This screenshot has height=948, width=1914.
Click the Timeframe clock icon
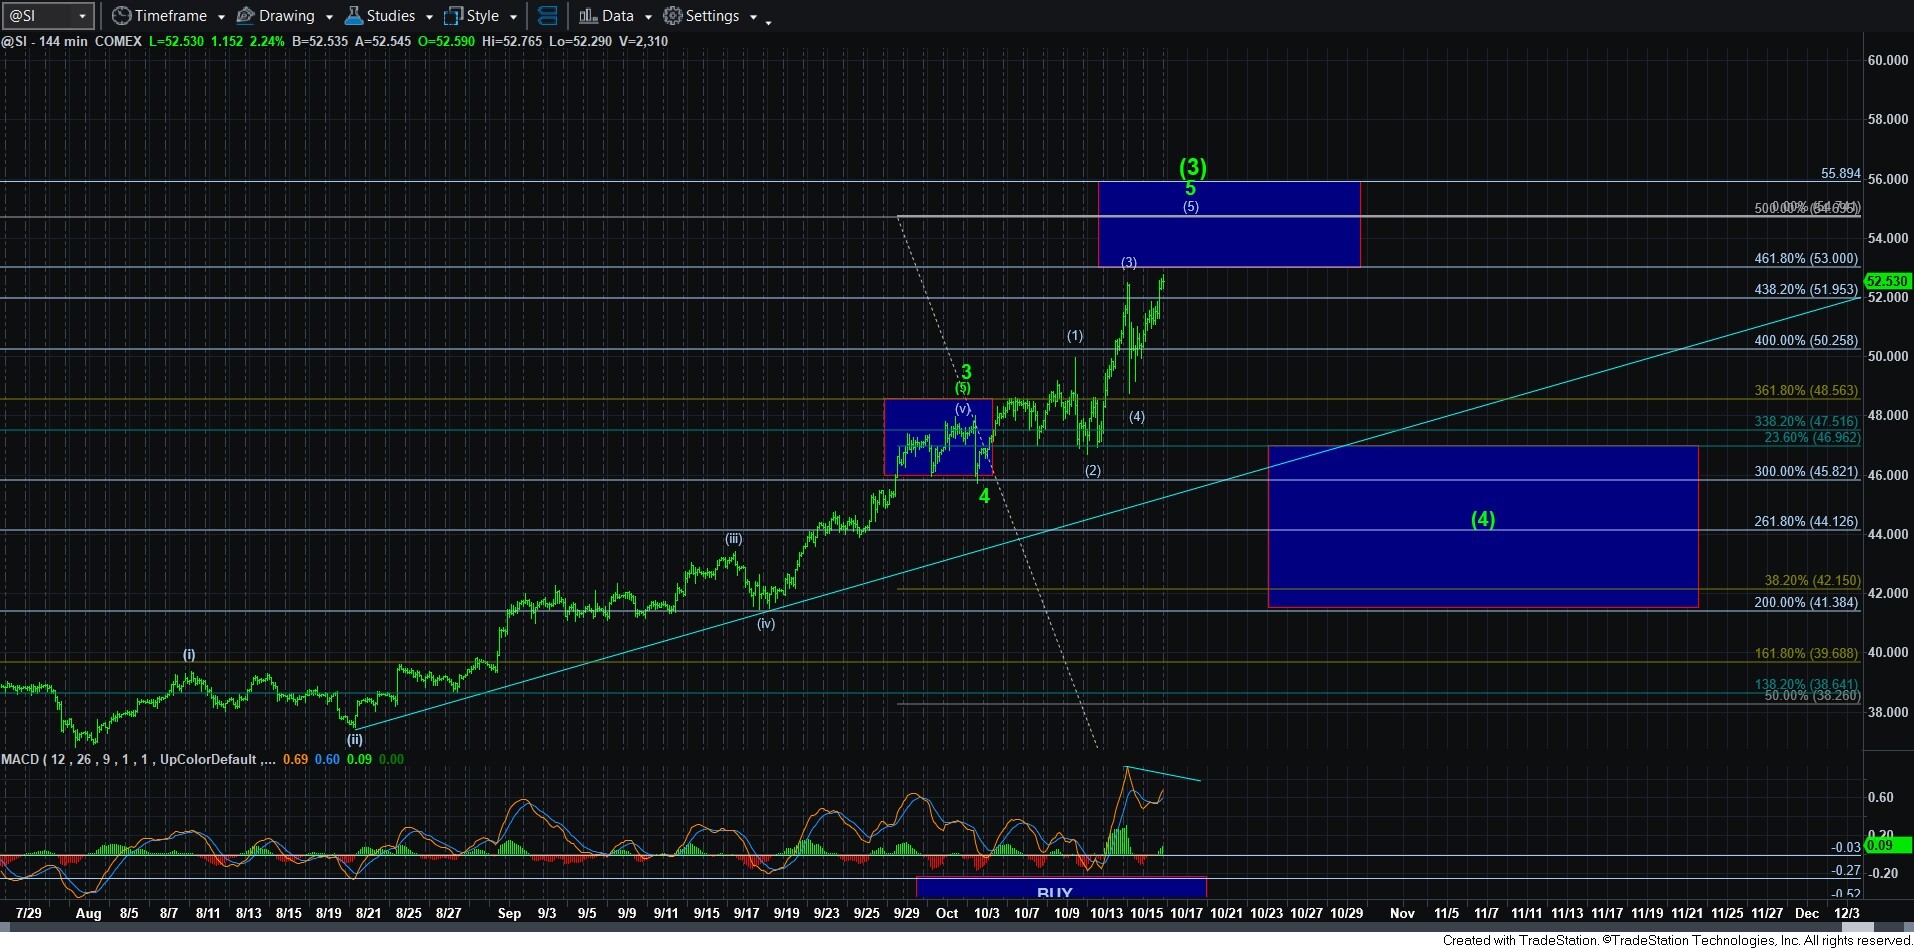[x=121, y=16]
